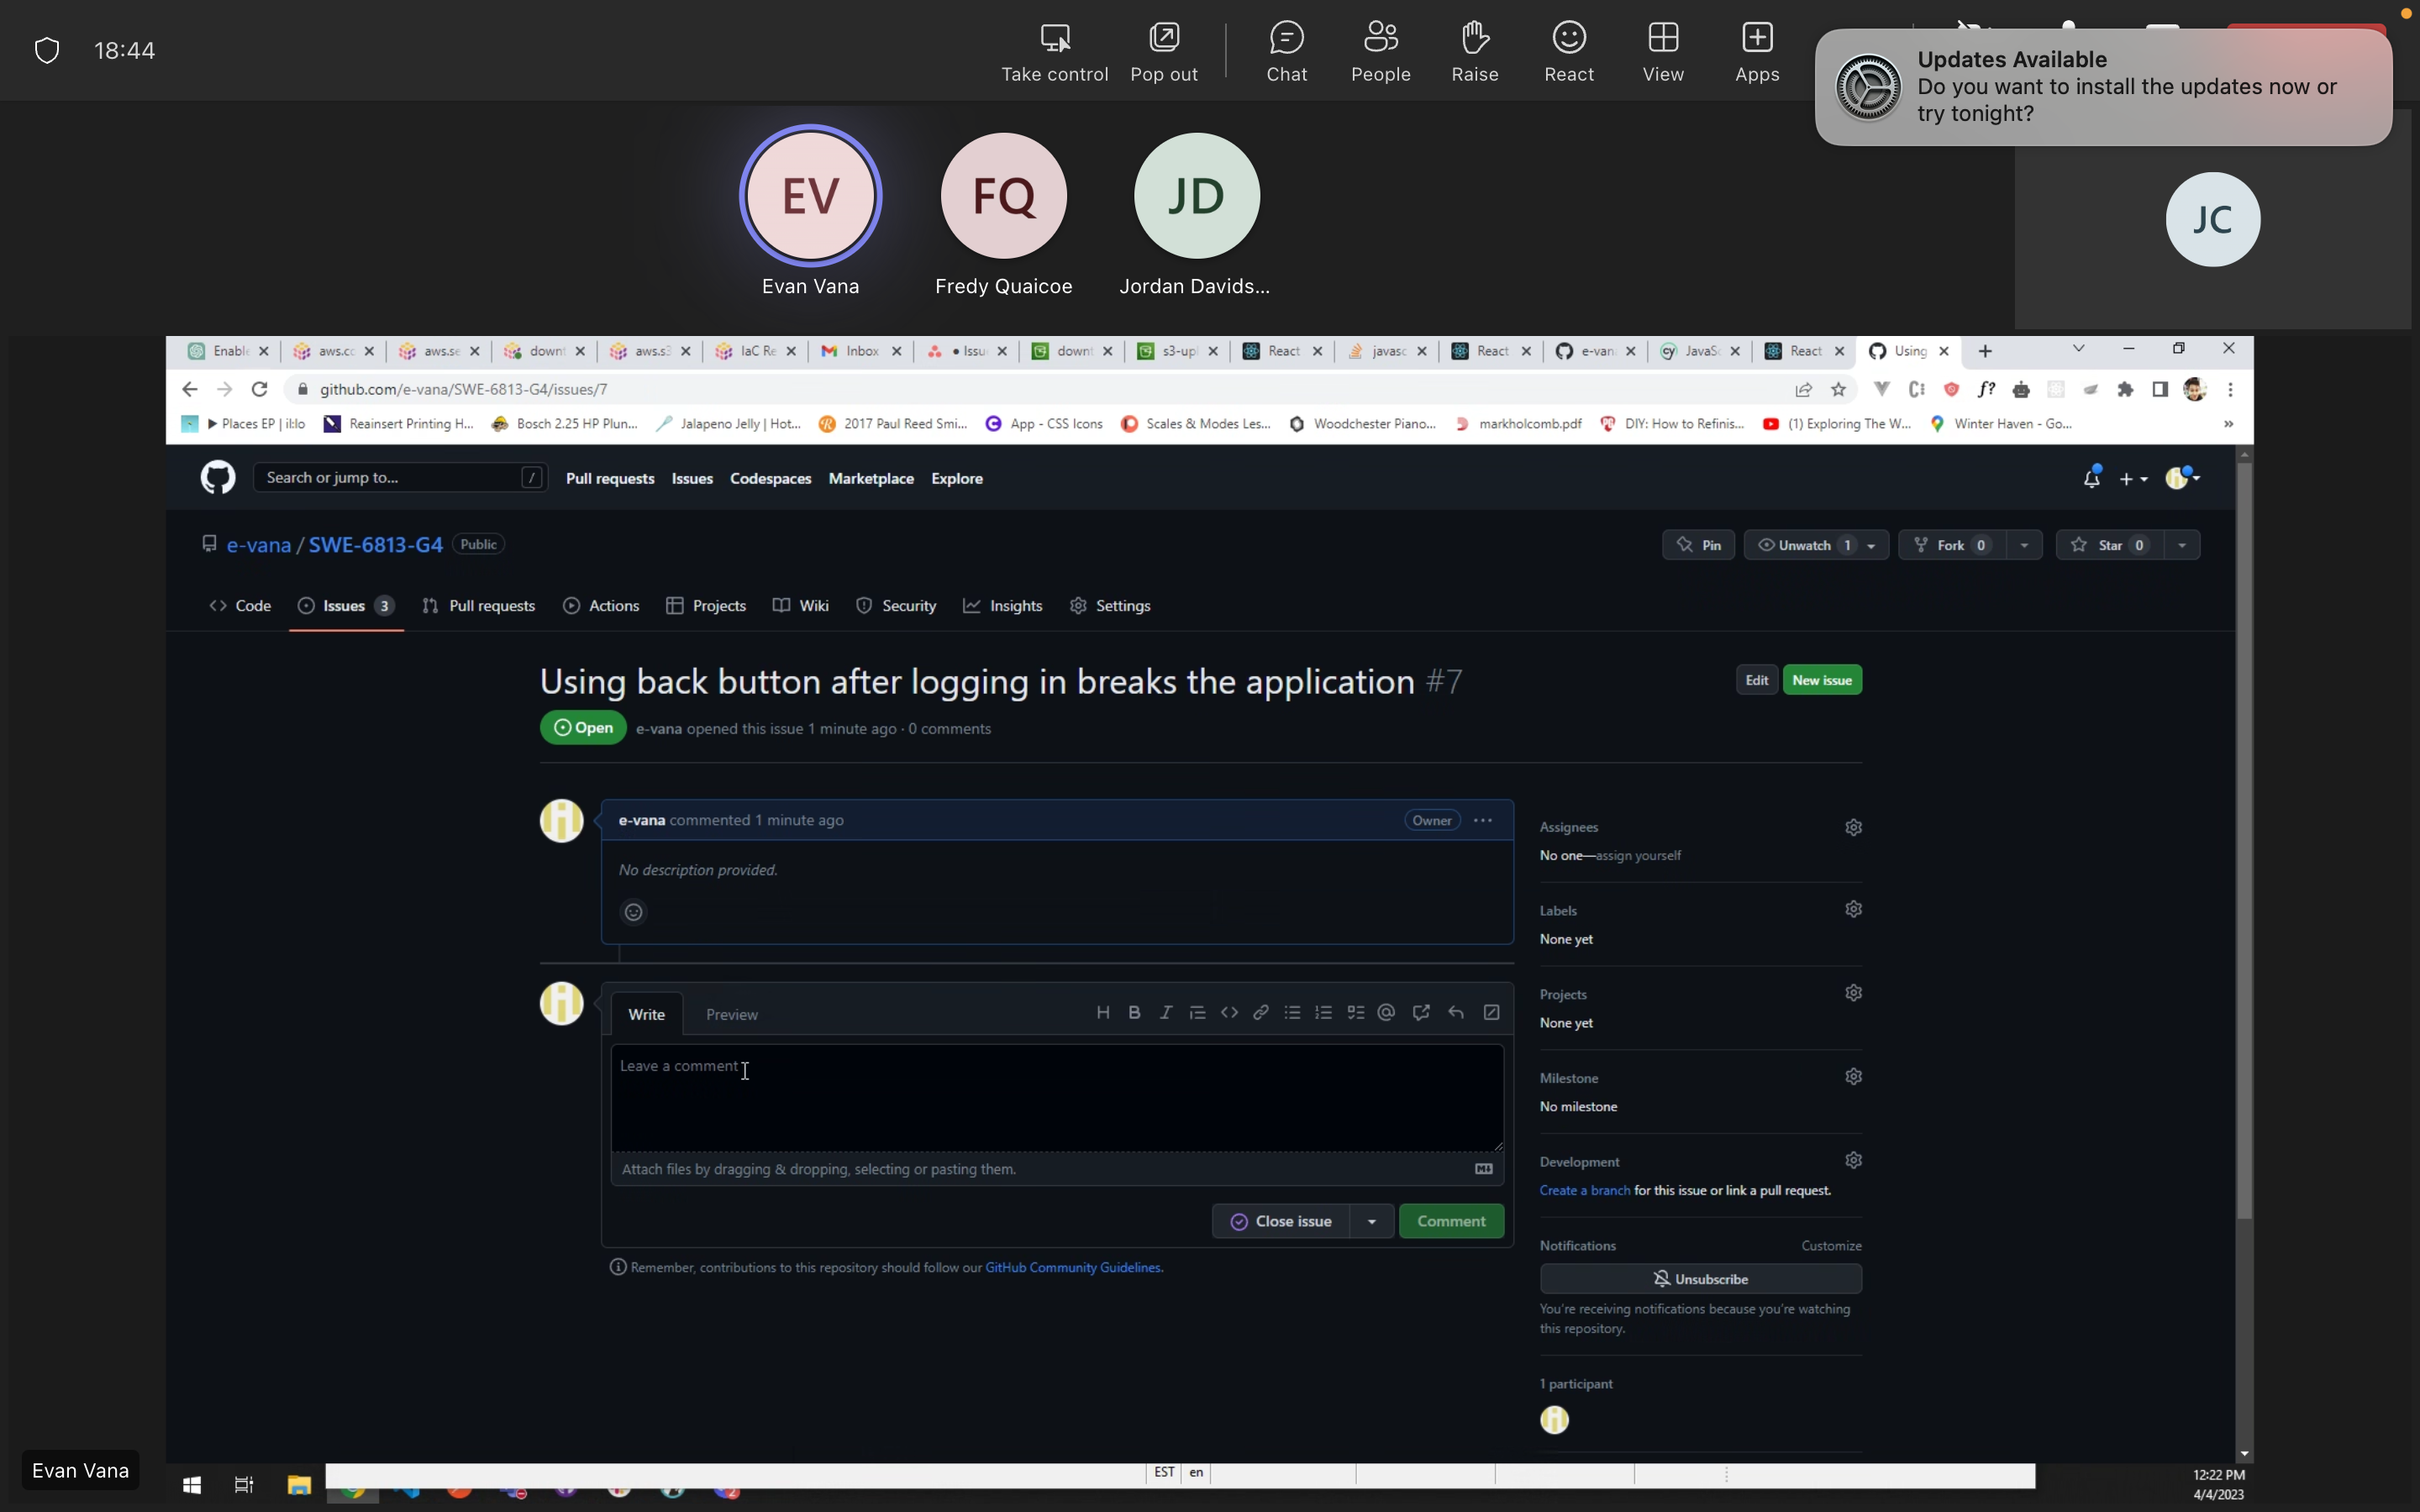The image size is (2420, 1512).
Task: Click the Create a branch link
Action: (1584, 1190)
